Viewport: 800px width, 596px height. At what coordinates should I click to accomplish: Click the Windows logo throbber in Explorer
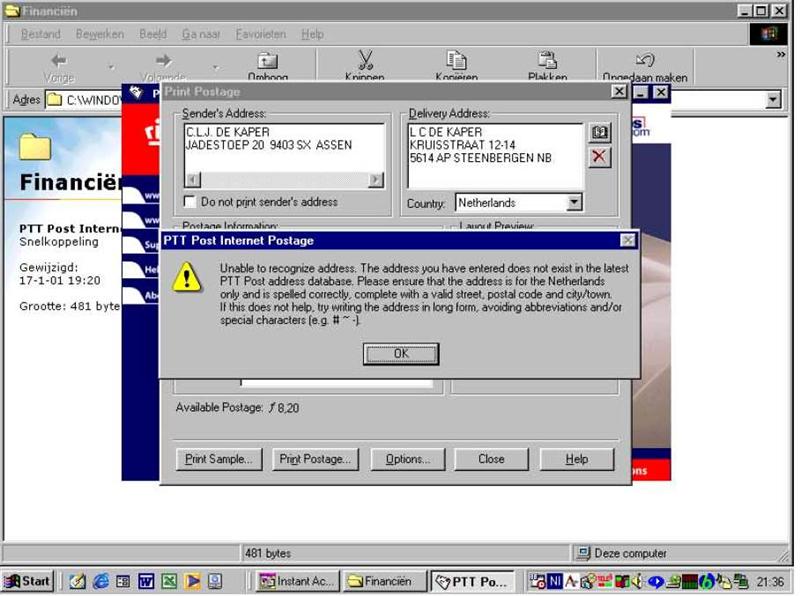click(x=768, y=34)
